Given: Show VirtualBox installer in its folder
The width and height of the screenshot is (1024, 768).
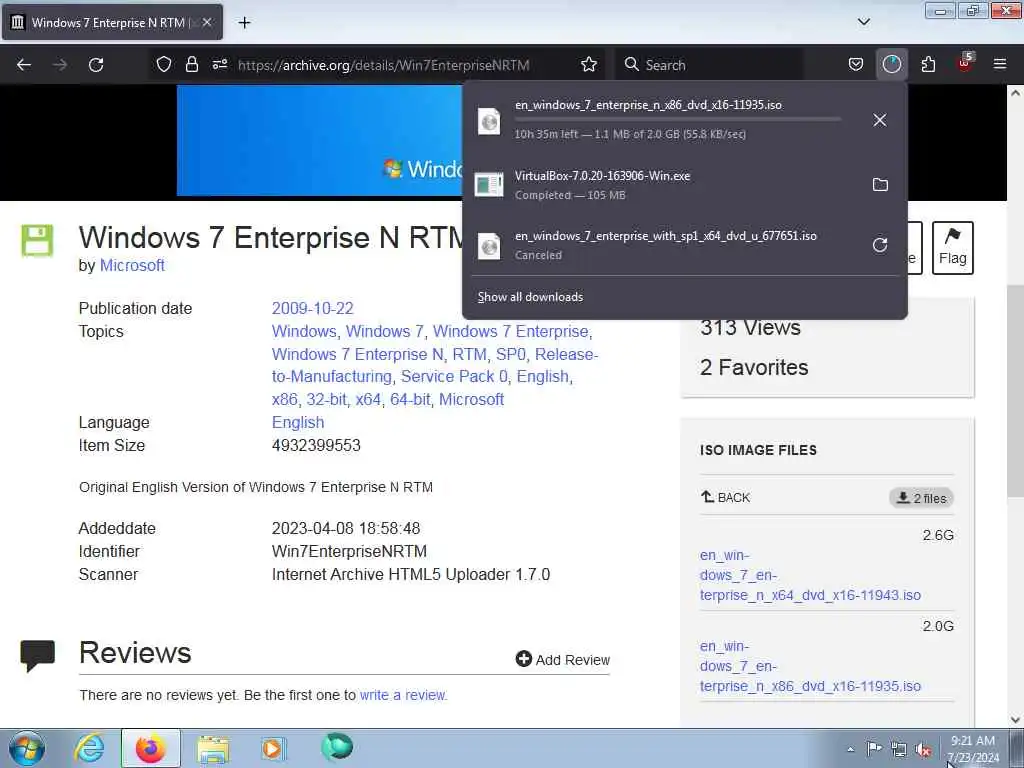Looking at the screenshot, I should (x=880, y=185).
